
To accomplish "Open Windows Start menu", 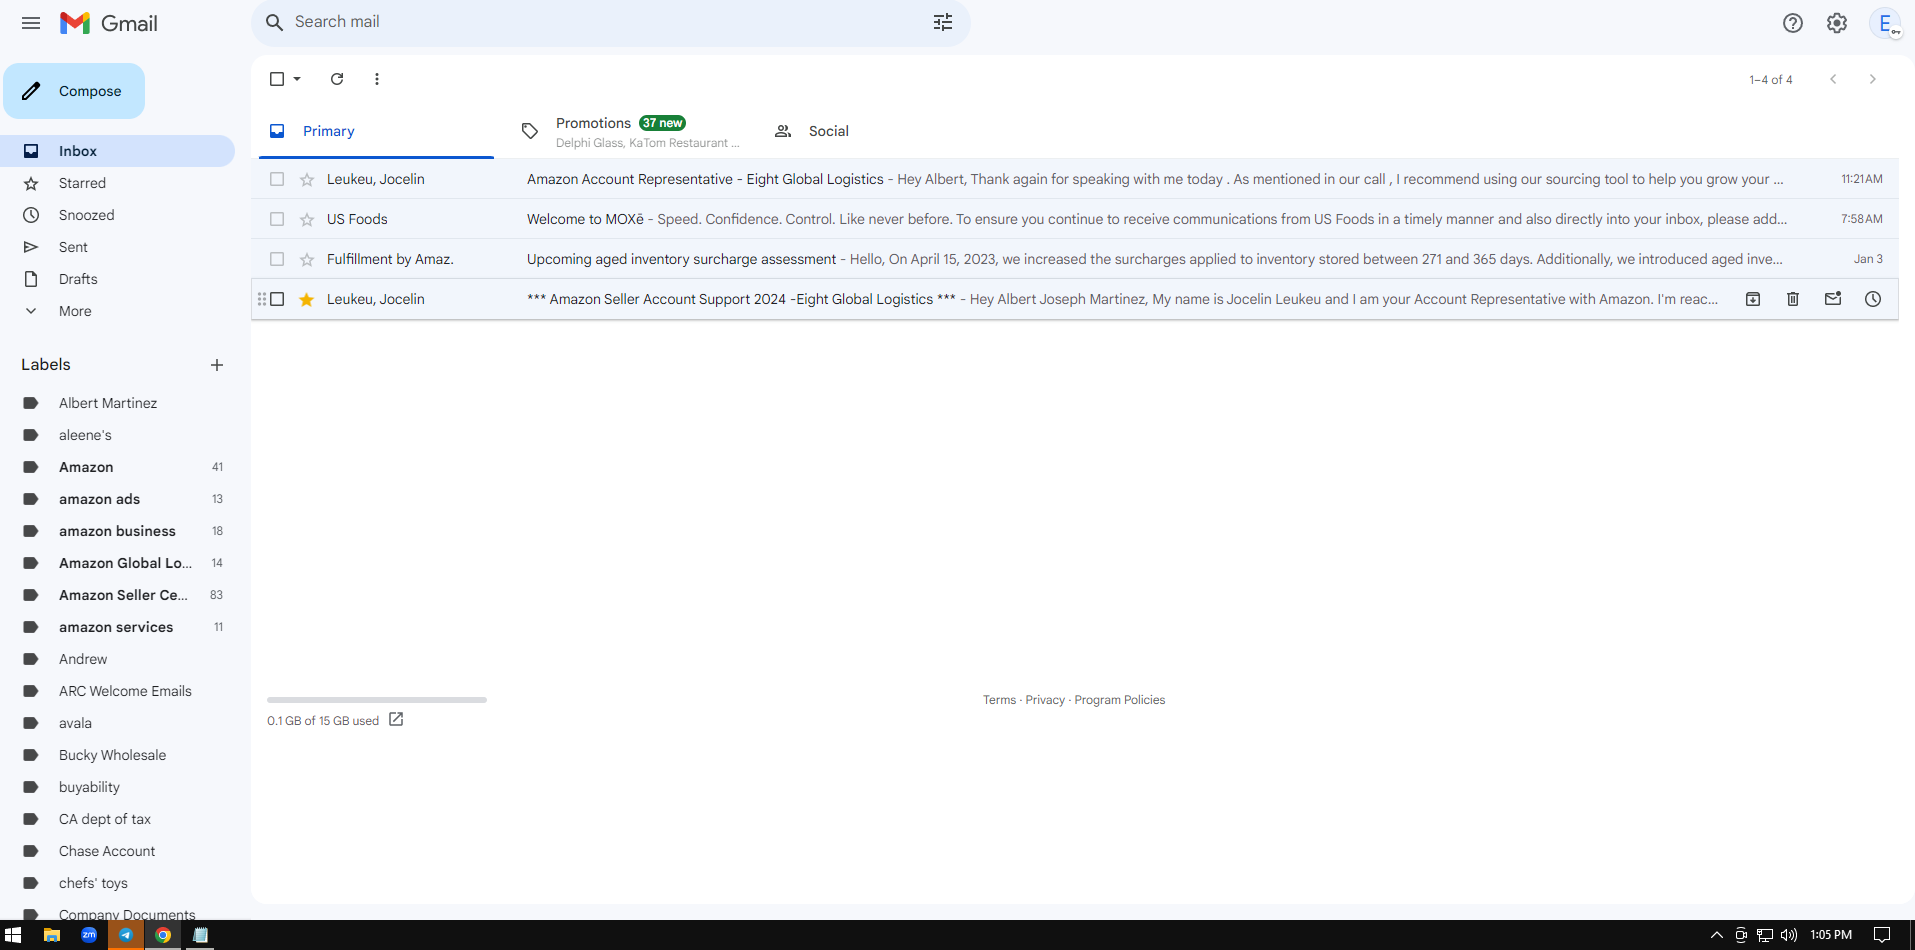I will point(13,935).
